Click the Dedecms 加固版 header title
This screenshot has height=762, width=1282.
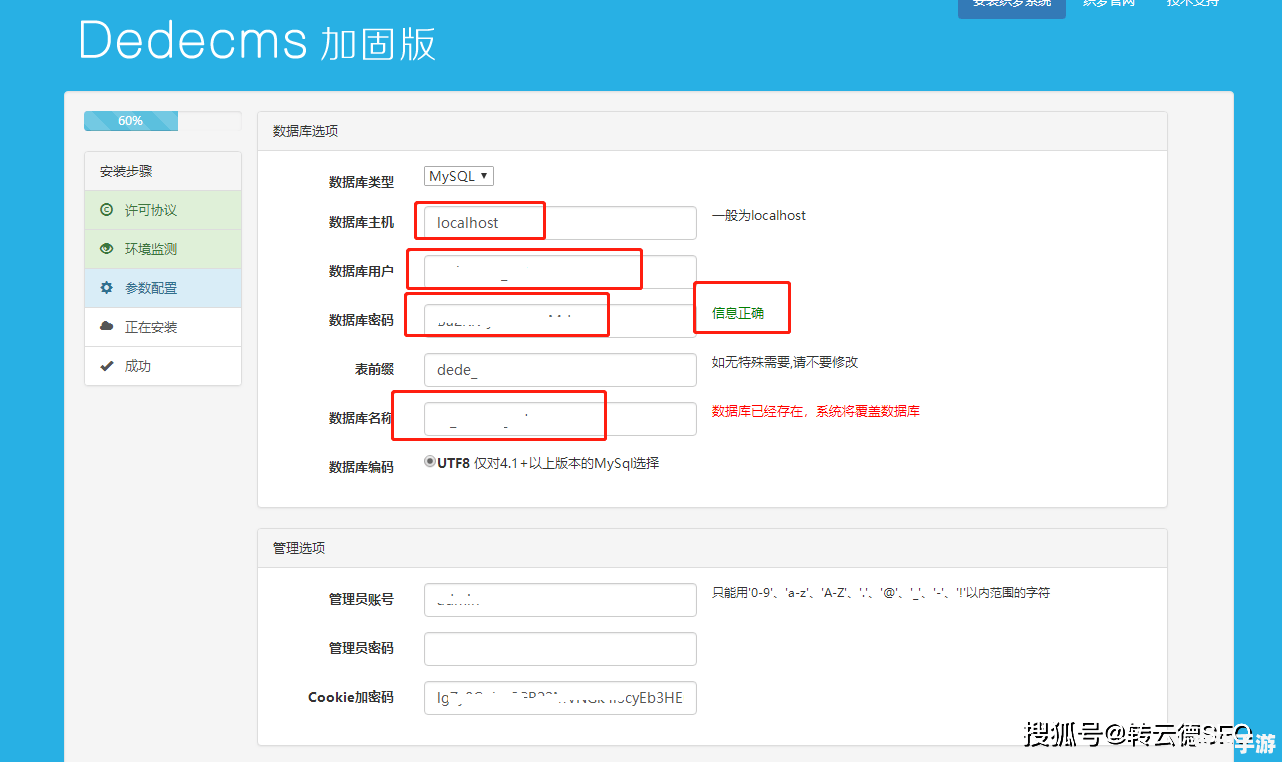(257, 42)
